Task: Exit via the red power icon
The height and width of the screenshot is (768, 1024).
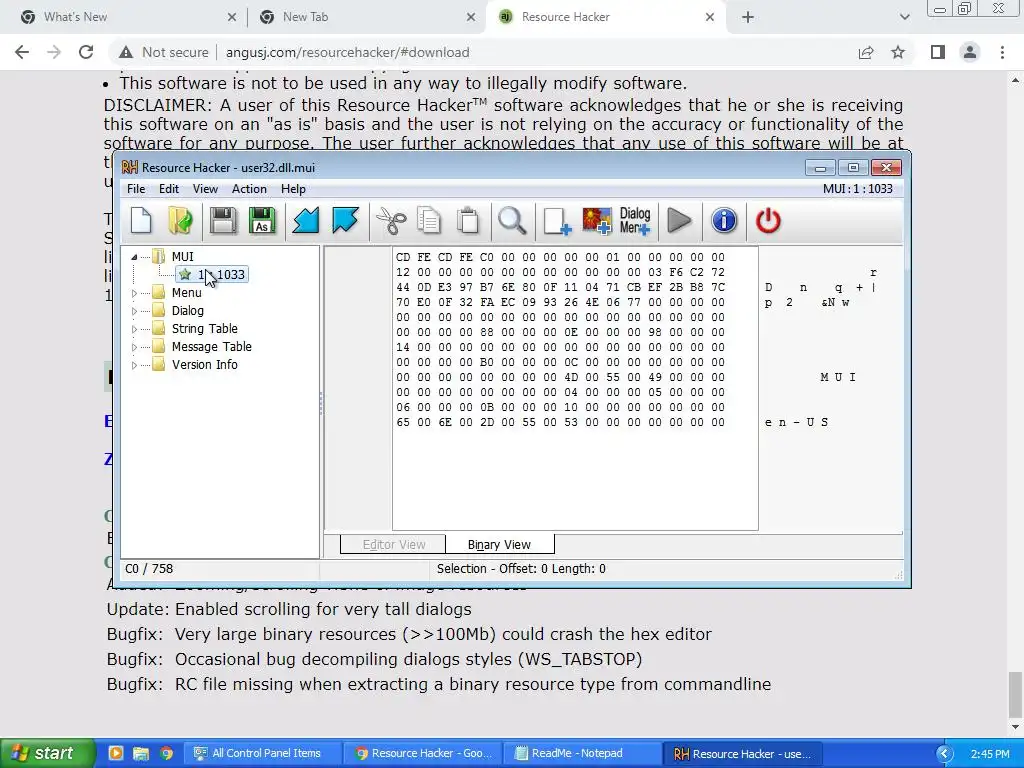Action: pyautogui.click(x=768, y=221)
